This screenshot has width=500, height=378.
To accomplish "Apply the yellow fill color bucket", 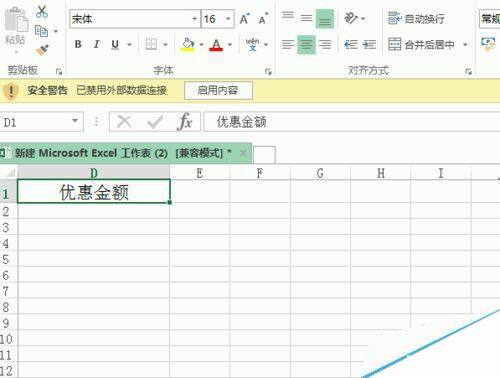I will [188, 44].
